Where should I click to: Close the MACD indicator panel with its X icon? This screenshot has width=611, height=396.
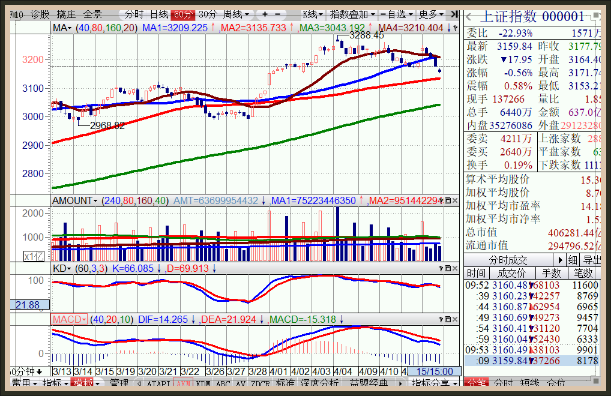pyautogui.click(x=455, y=320)
